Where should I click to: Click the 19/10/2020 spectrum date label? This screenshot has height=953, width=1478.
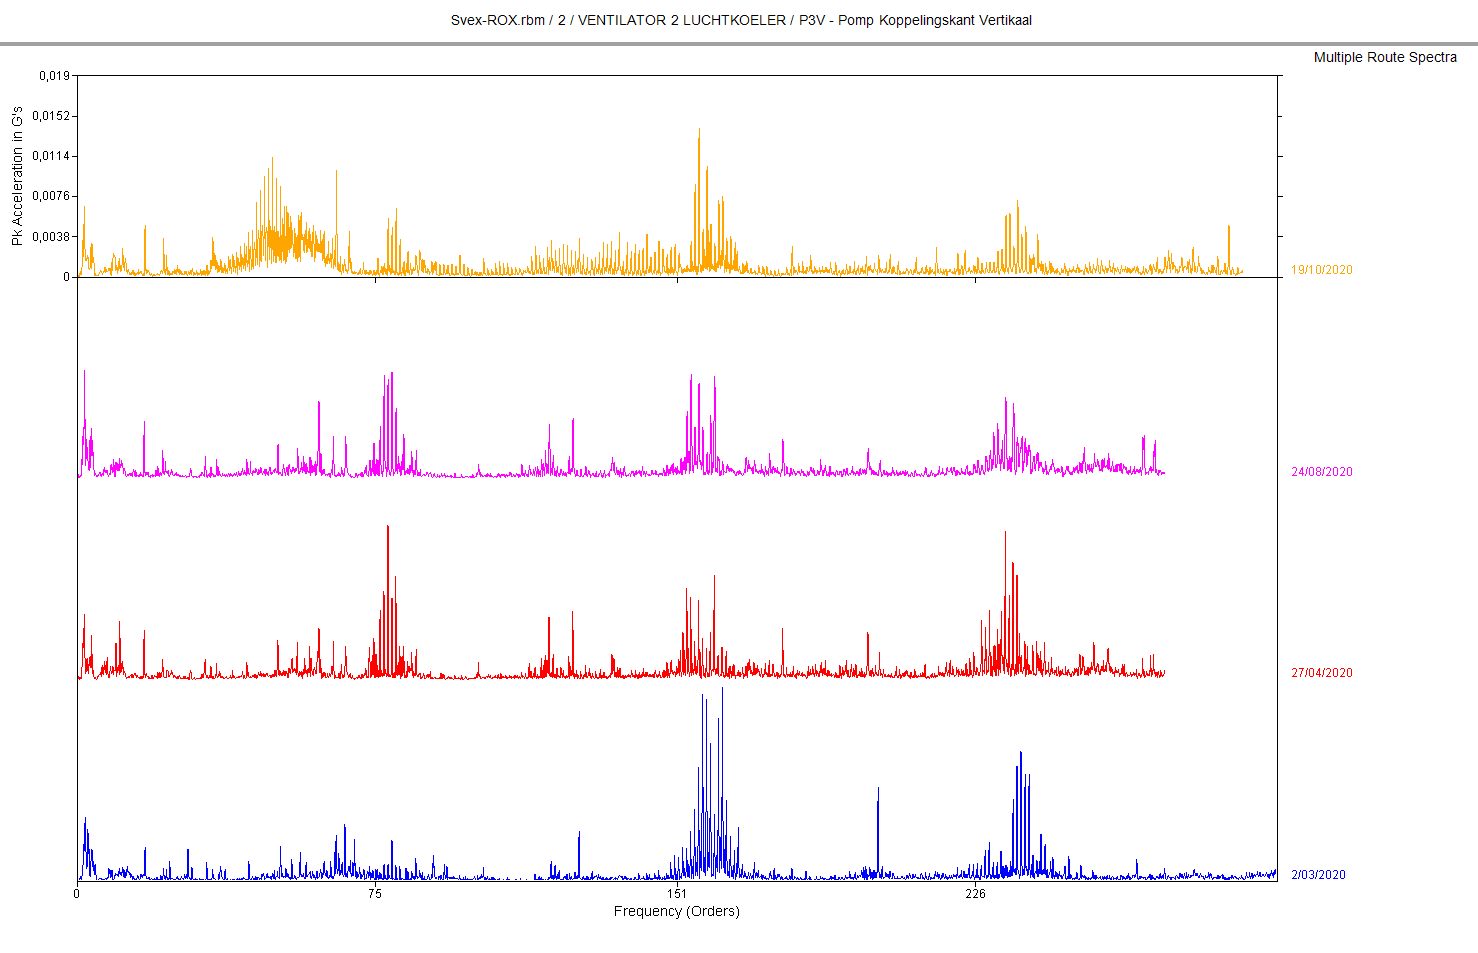(x=1321, y=270)
